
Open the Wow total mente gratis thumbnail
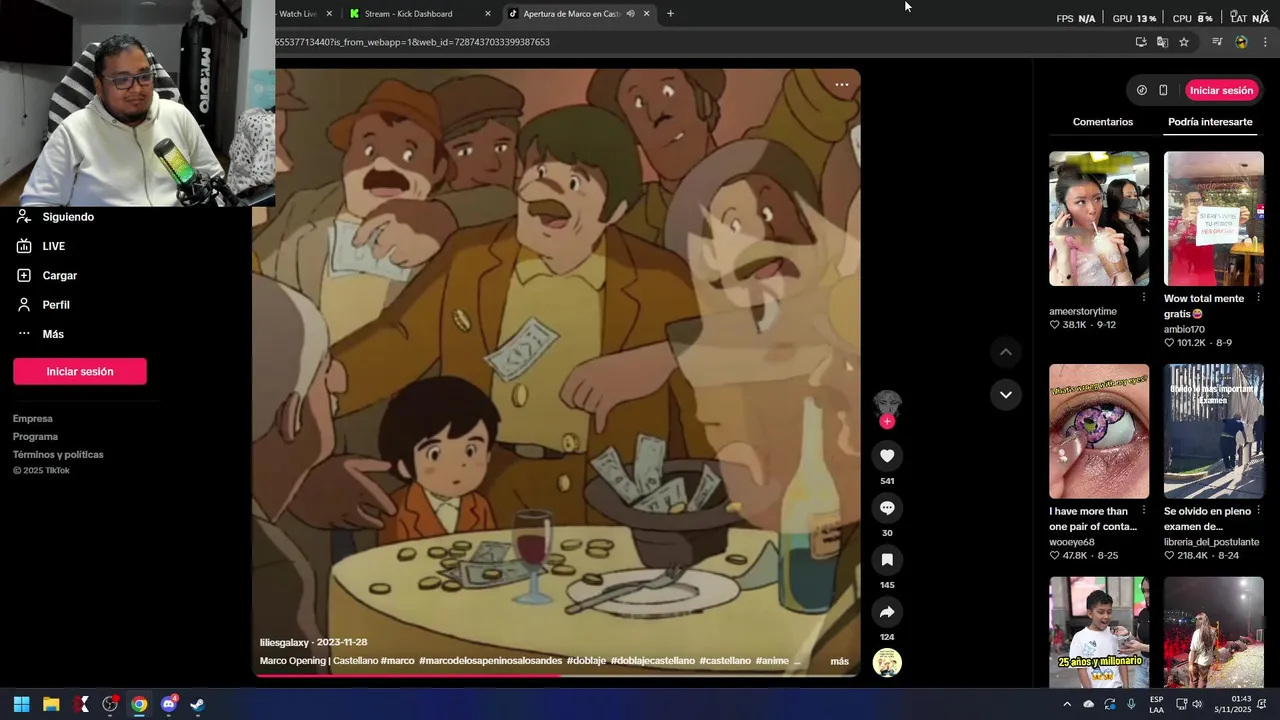[1214, 218]
